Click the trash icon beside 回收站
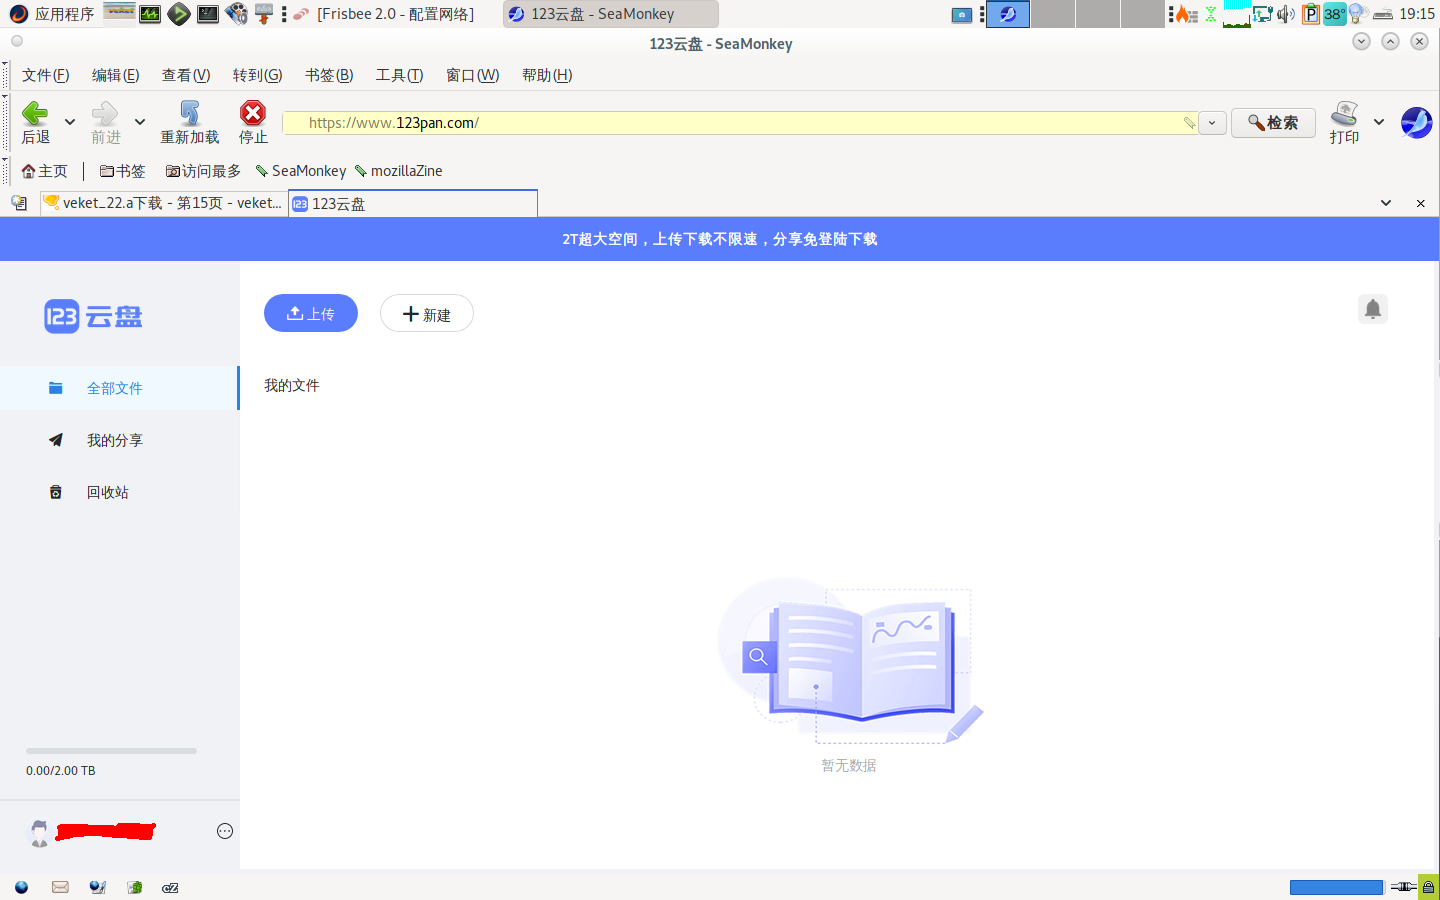Viewport: 1440px width, 900px height. click(x=56, y=492)
